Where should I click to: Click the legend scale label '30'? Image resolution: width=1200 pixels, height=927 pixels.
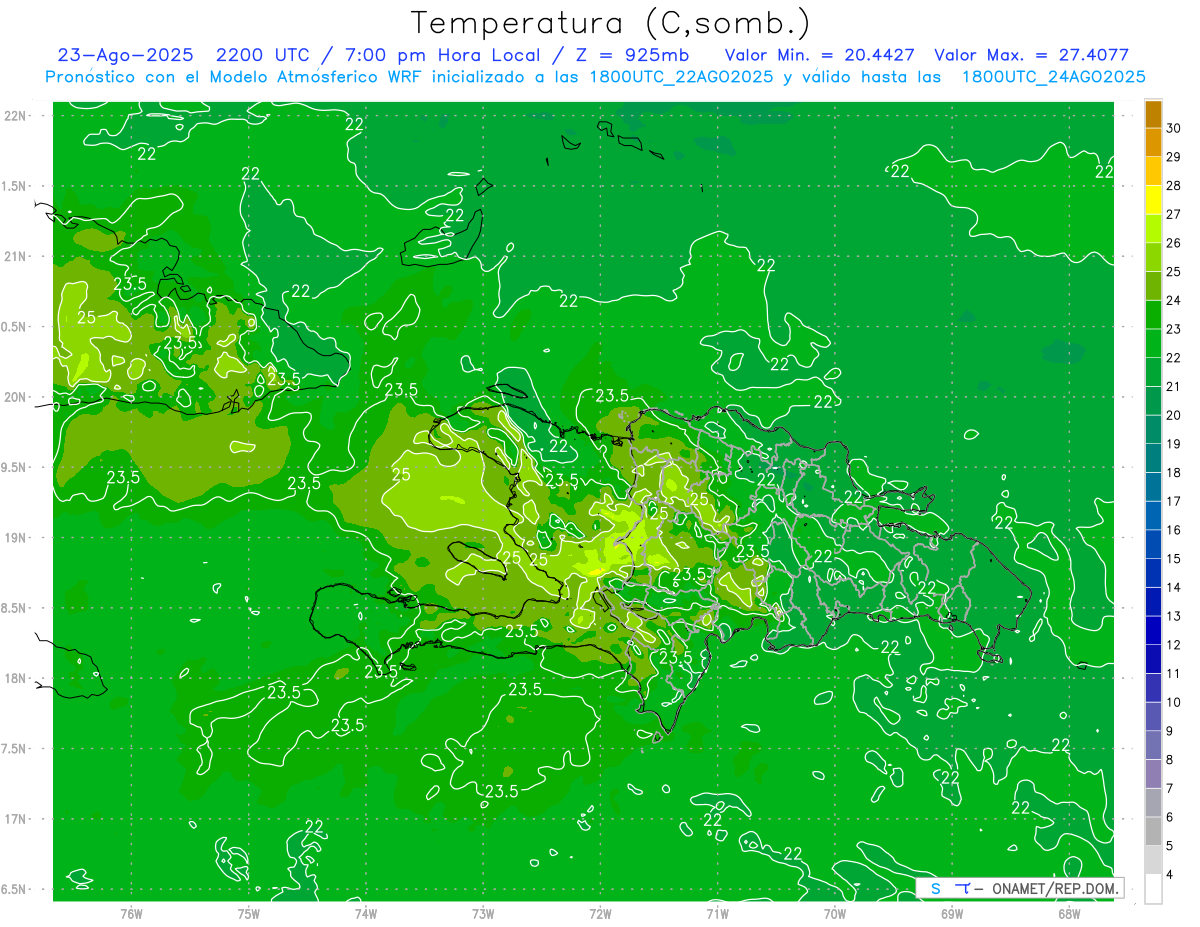1174,128
